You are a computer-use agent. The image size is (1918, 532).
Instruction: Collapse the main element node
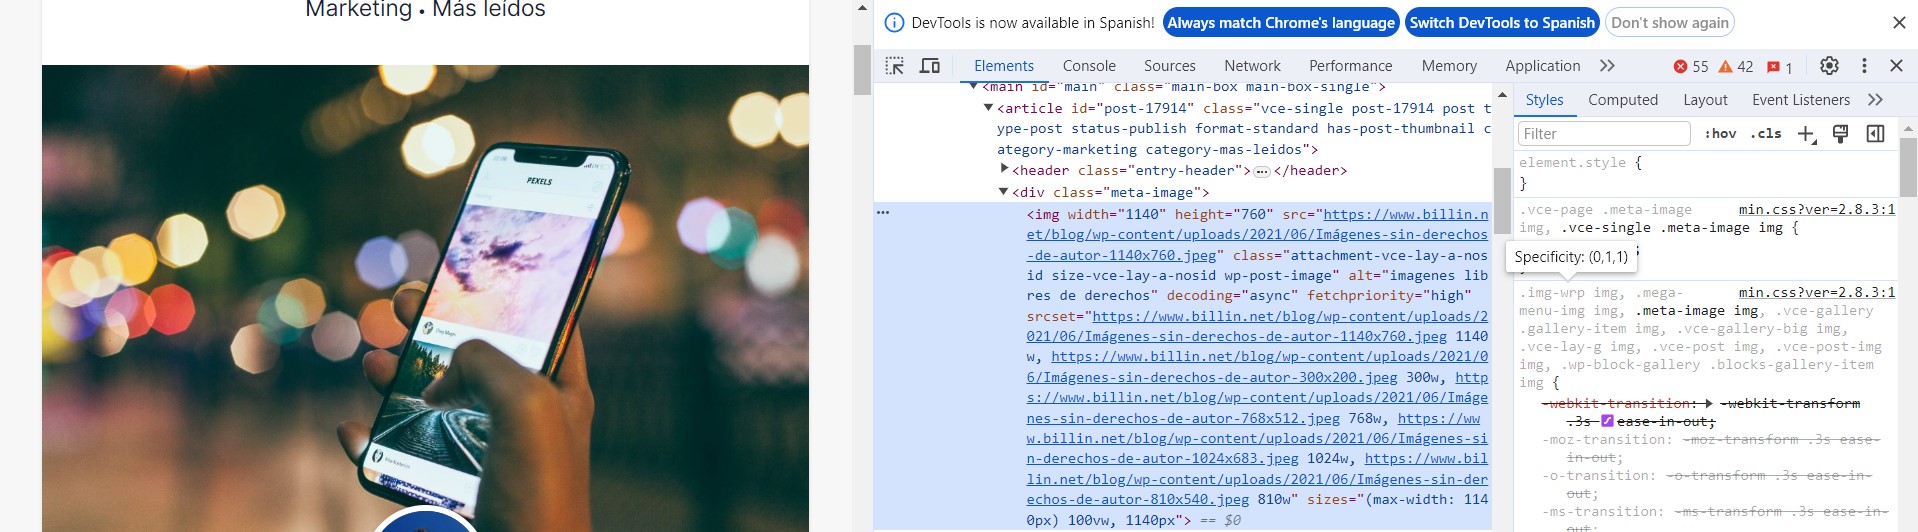point(974,87)
